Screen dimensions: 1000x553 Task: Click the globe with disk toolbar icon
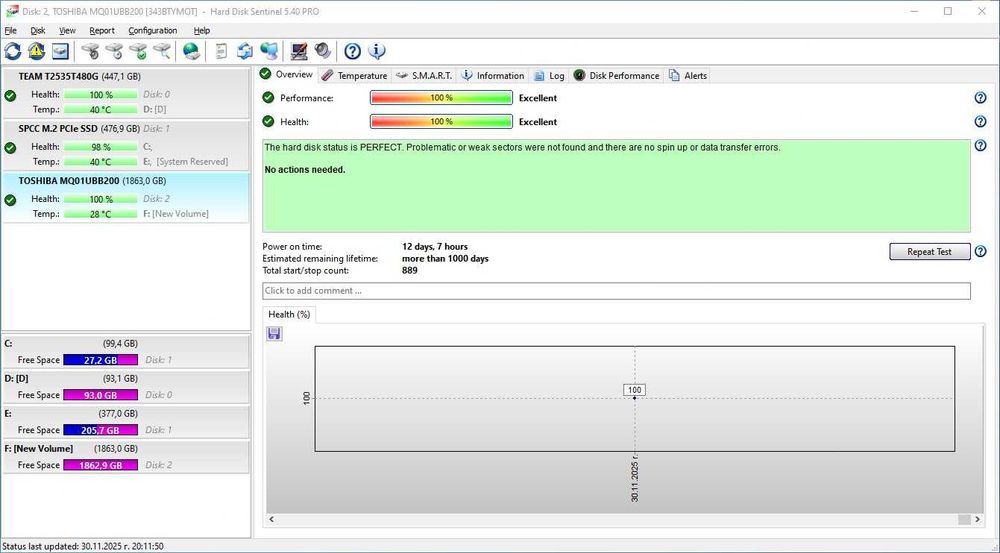[191, 51]
